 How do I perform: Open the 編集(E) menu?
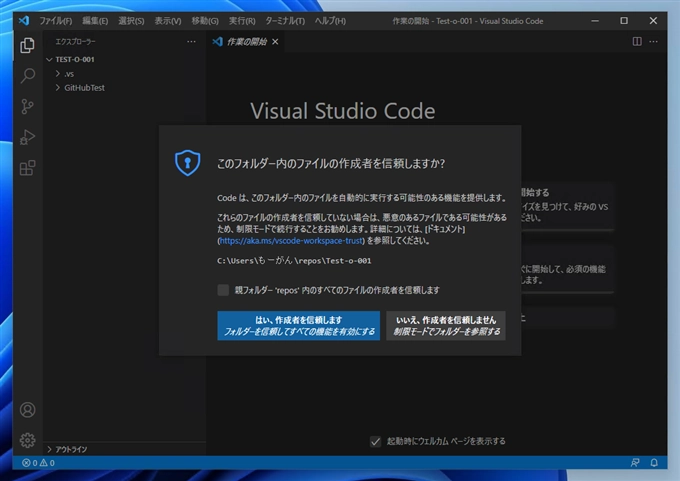95,21
